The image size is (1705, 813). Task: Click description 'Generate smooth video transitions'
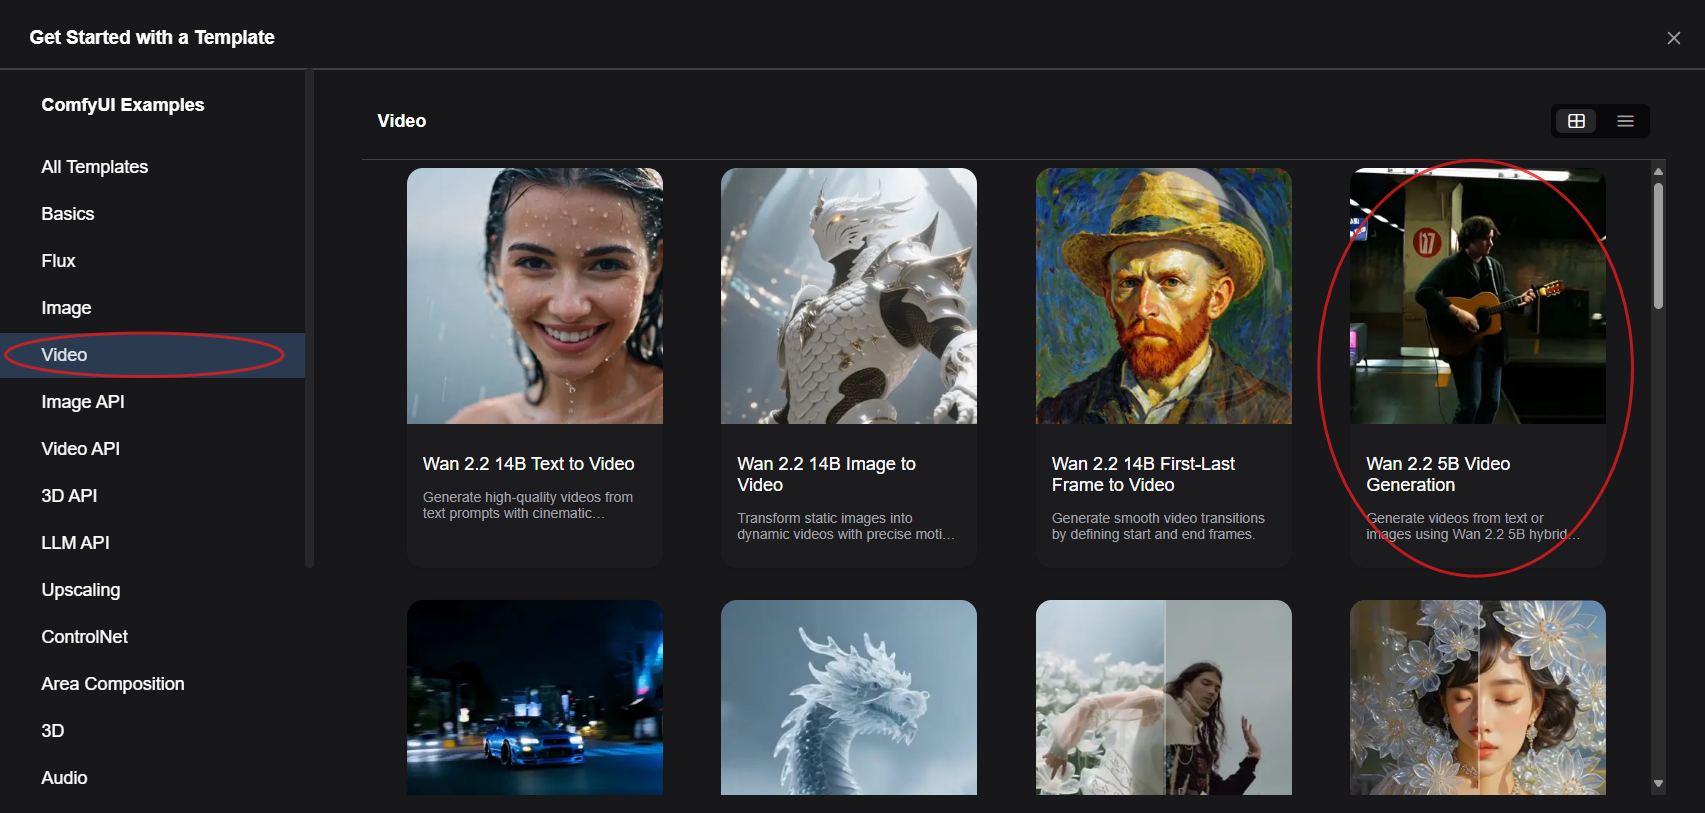(x=1158, y=526)
